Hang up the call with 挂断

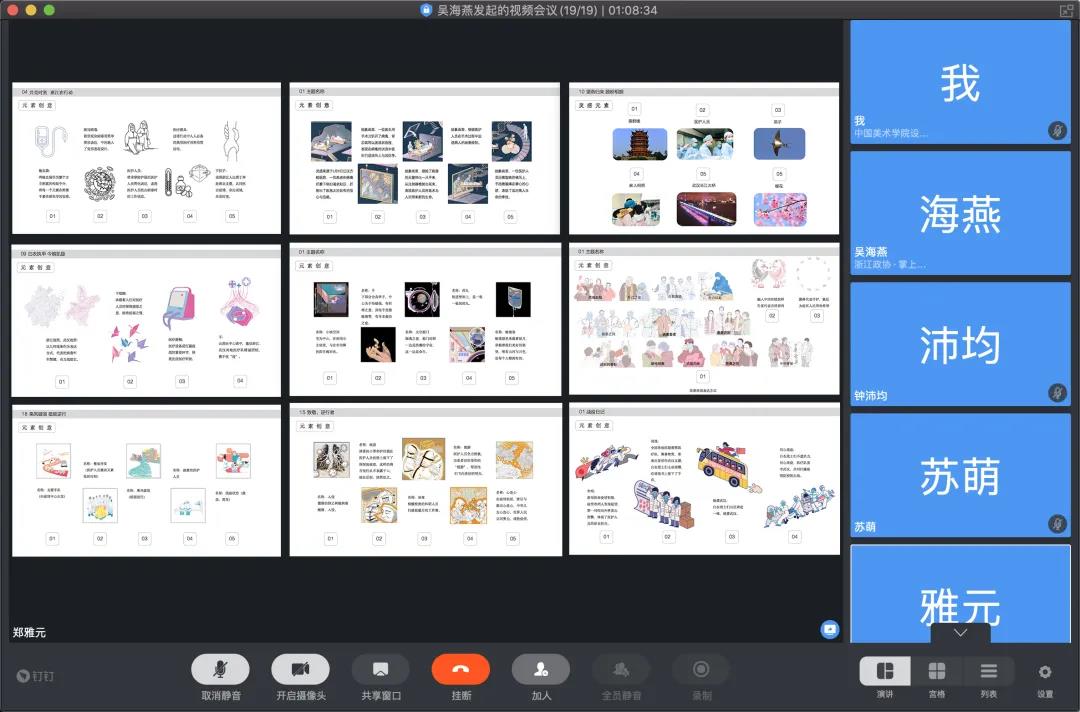[461, 669]
